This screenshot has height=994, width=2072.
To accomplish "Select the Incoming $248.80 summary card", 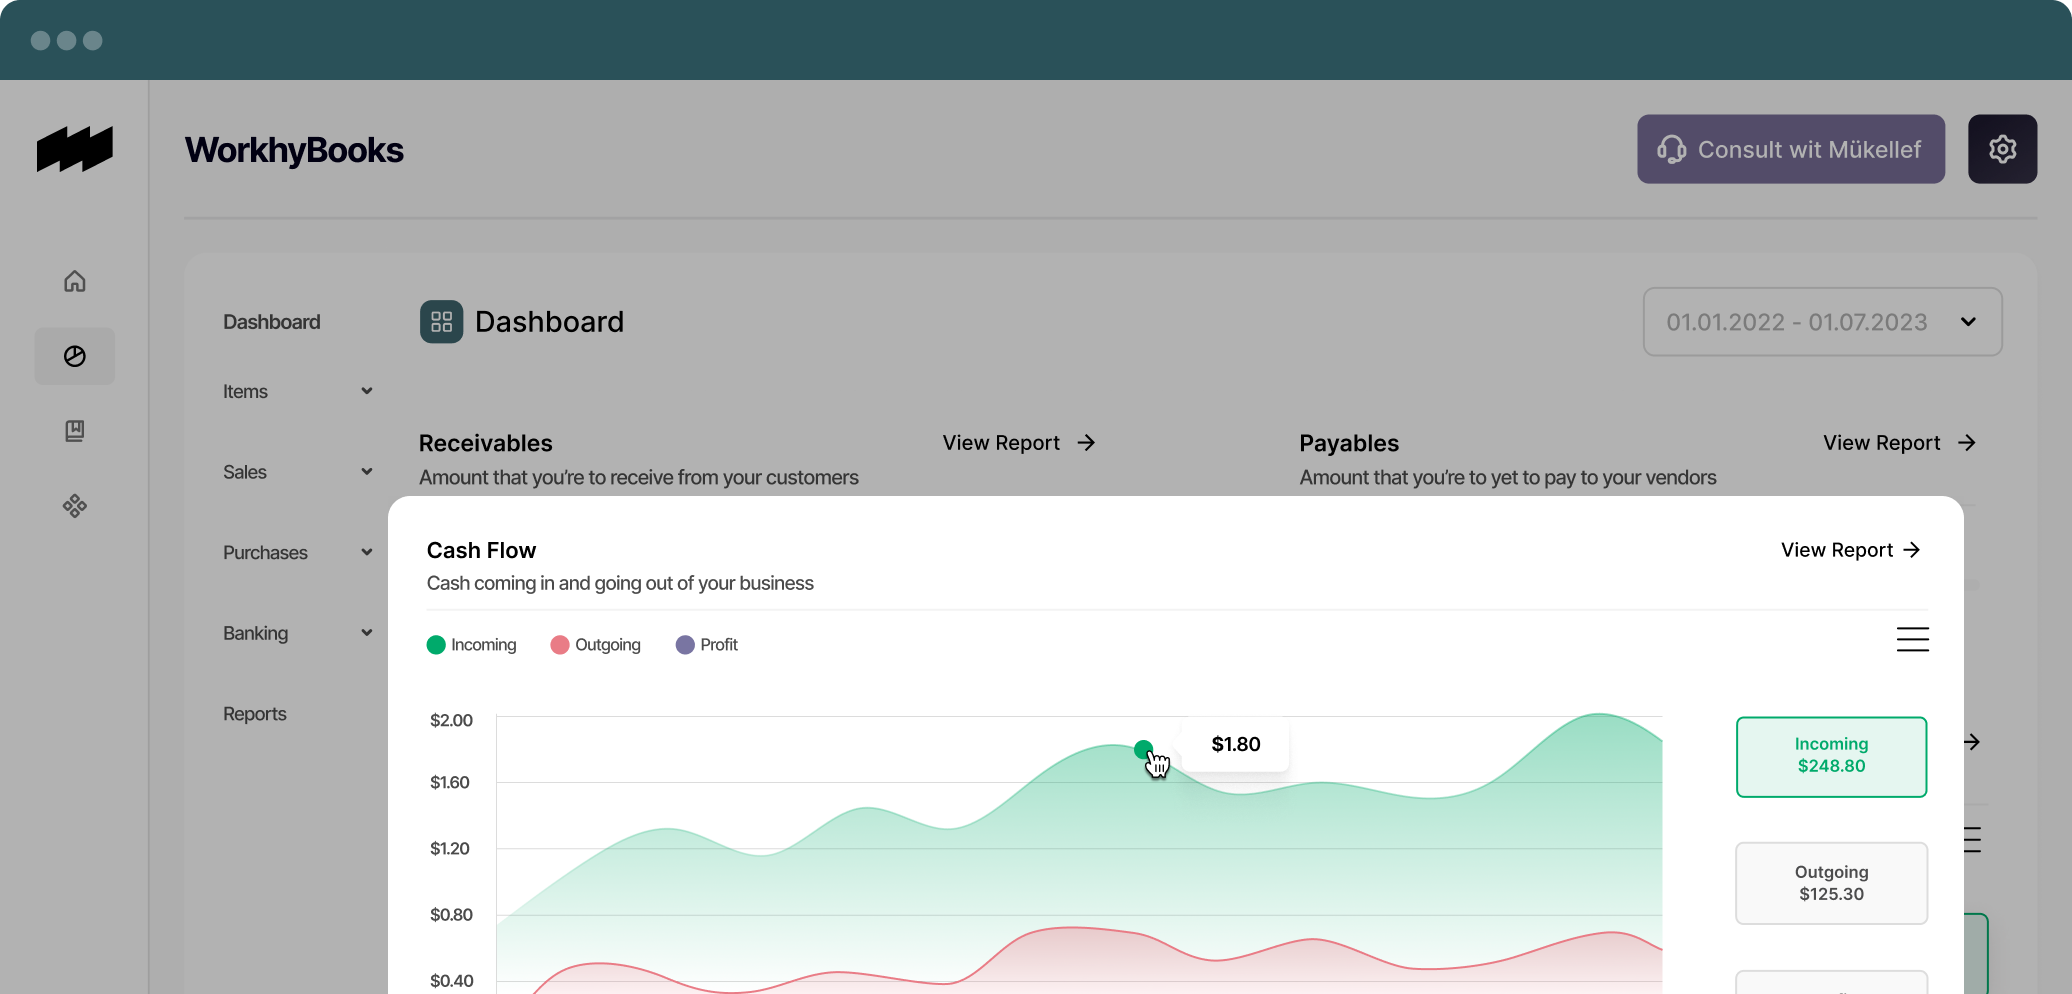I will (x=1831, y=756).
